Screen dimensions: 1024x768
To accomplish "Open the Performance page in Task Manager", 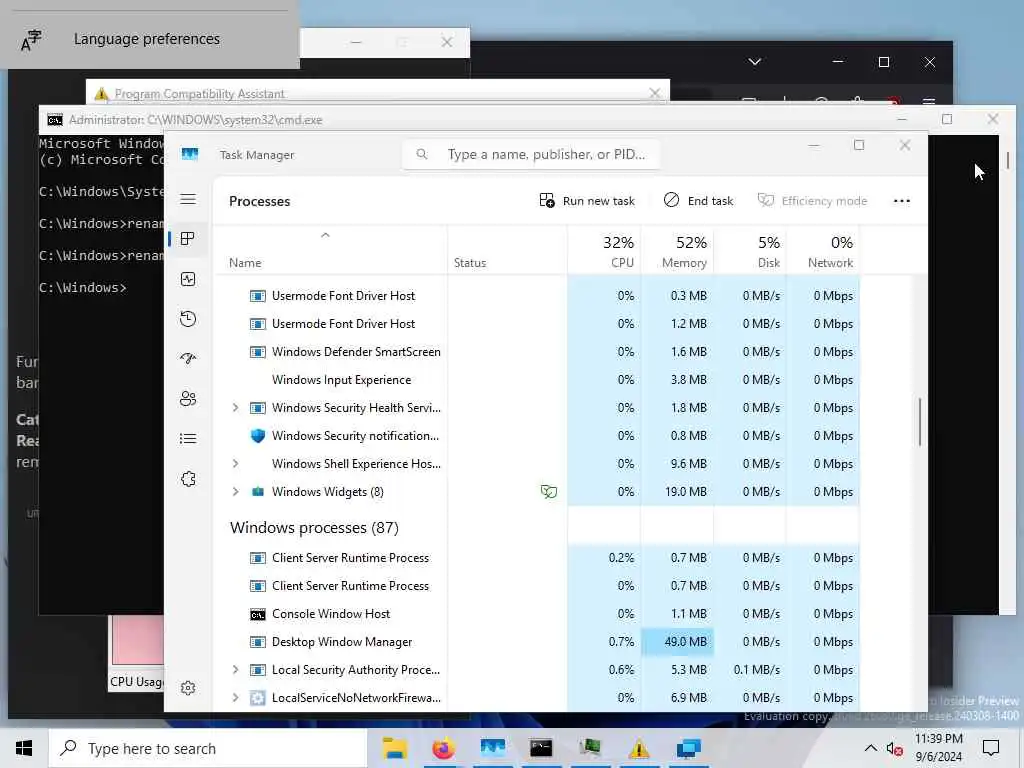I will click(188, 280).
